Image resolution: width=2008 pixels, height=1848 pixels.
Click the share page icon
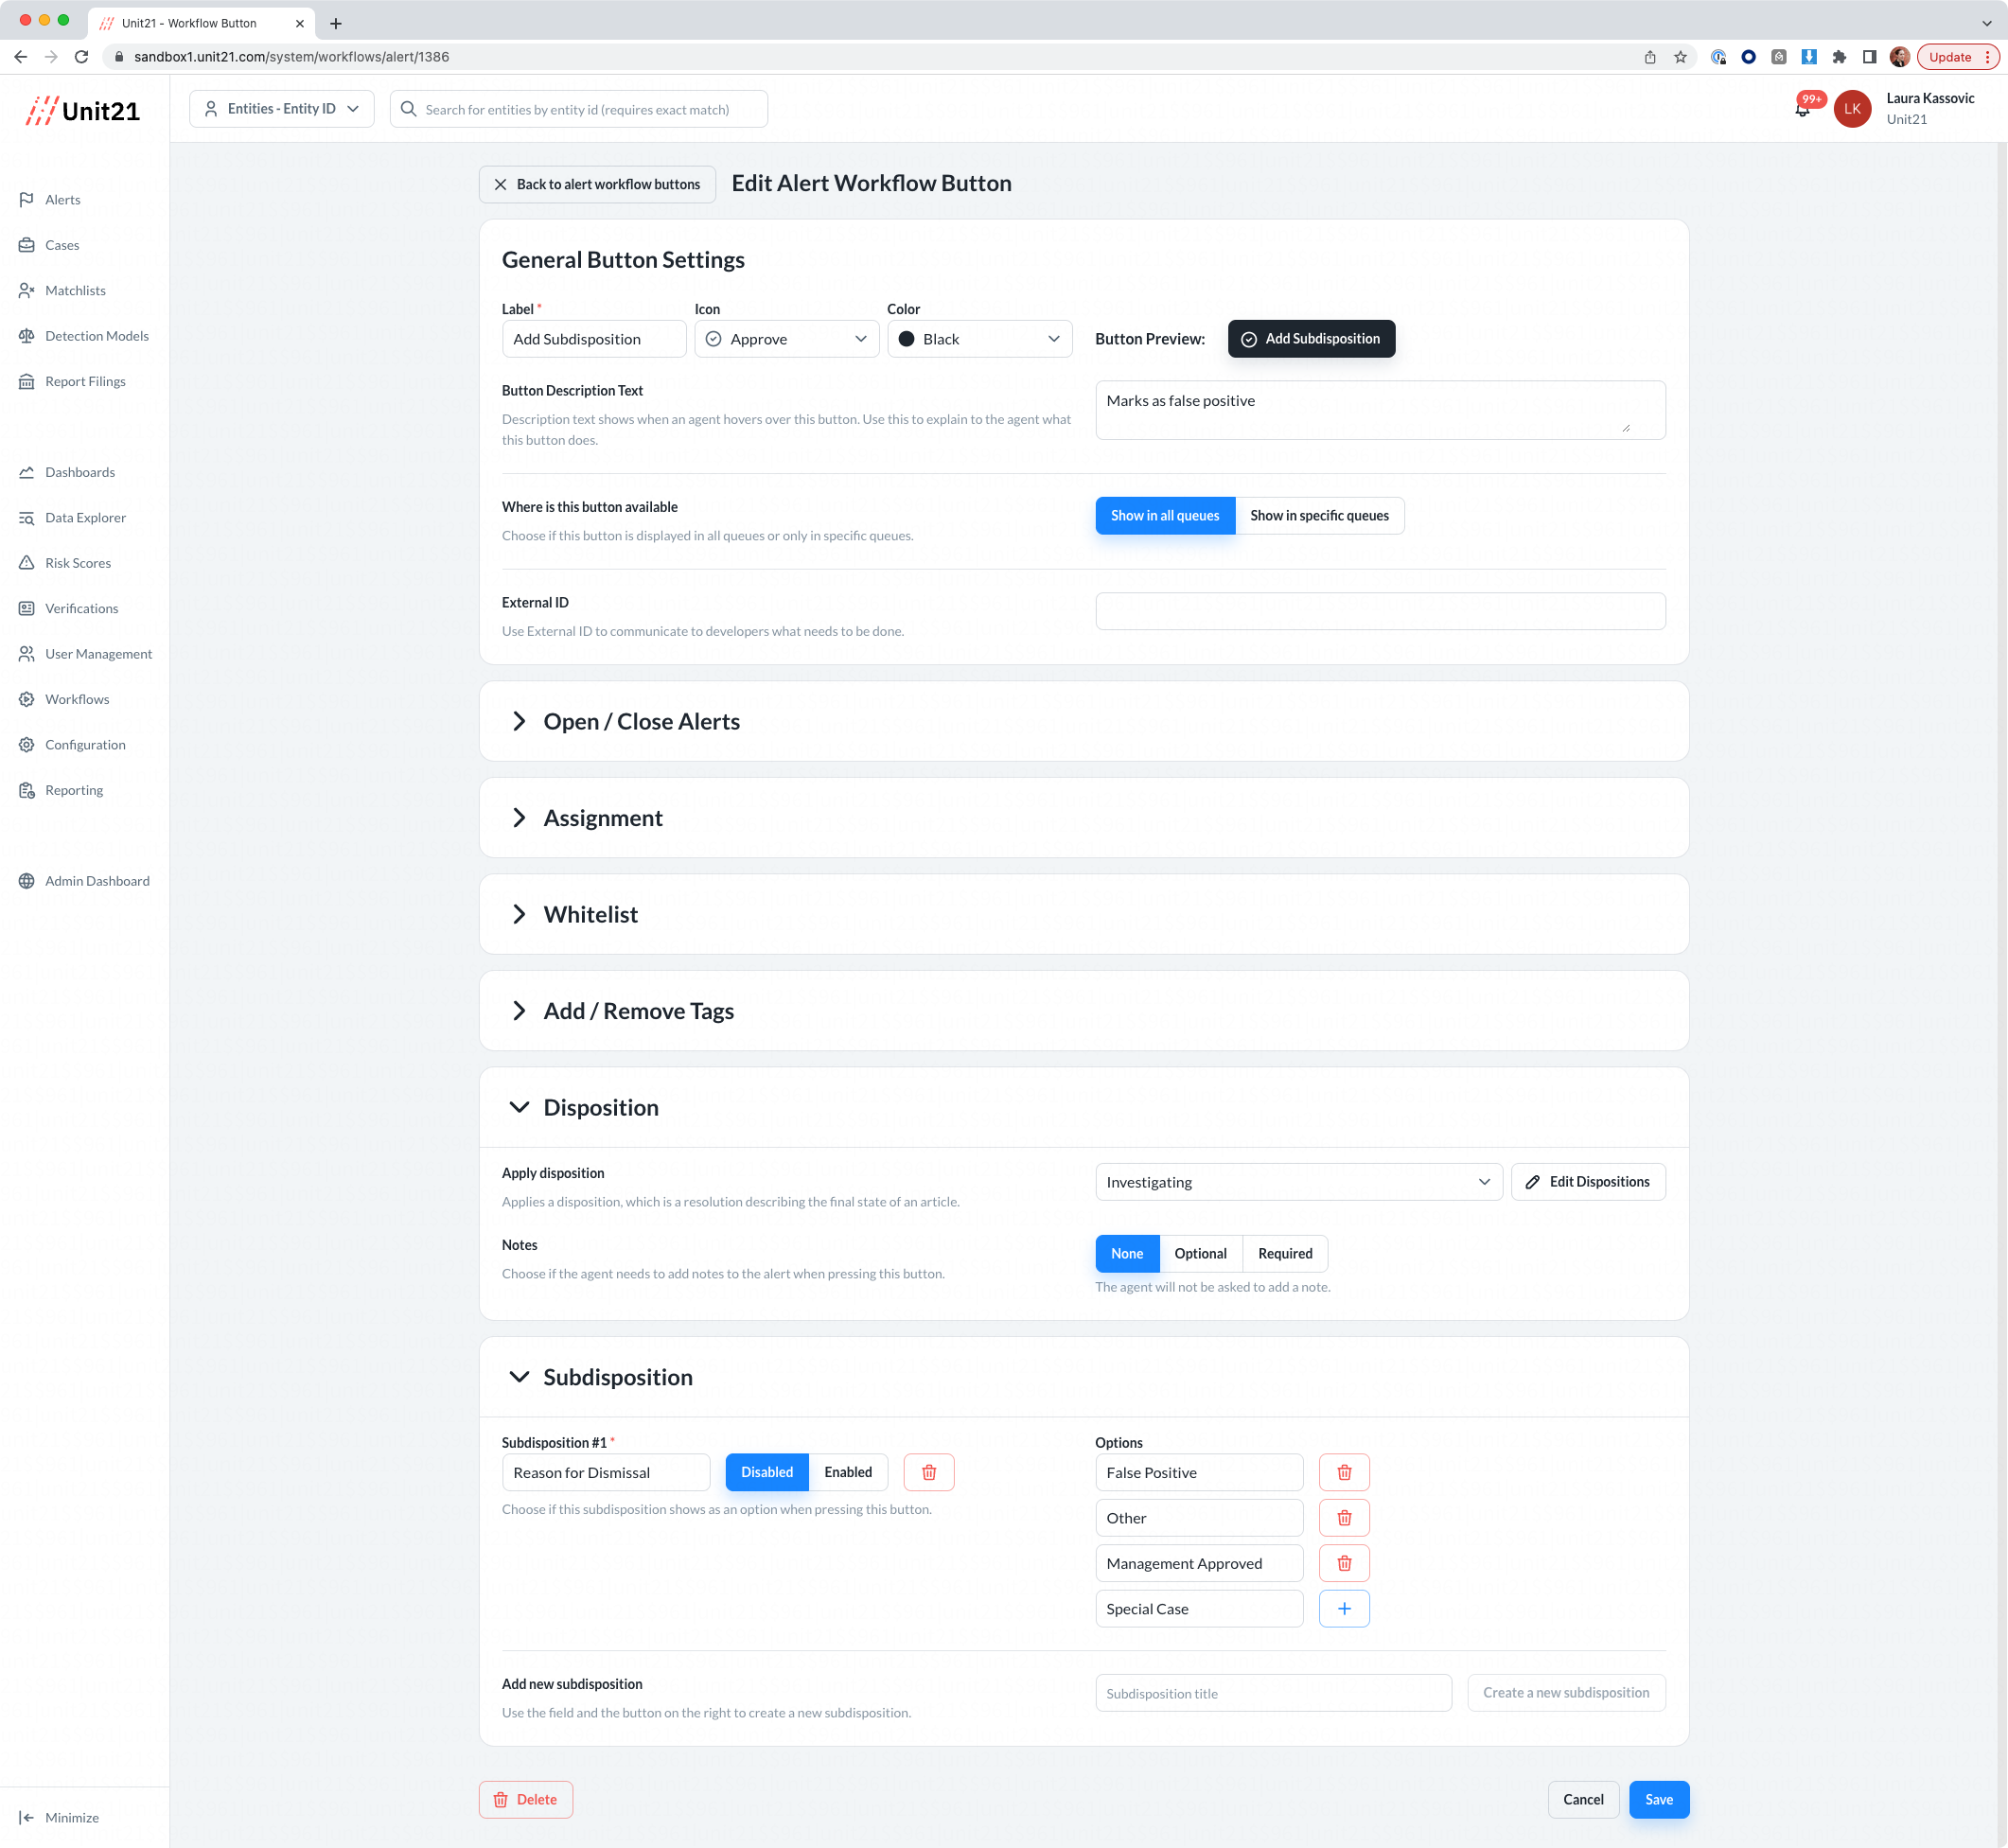click(1650, 57)
